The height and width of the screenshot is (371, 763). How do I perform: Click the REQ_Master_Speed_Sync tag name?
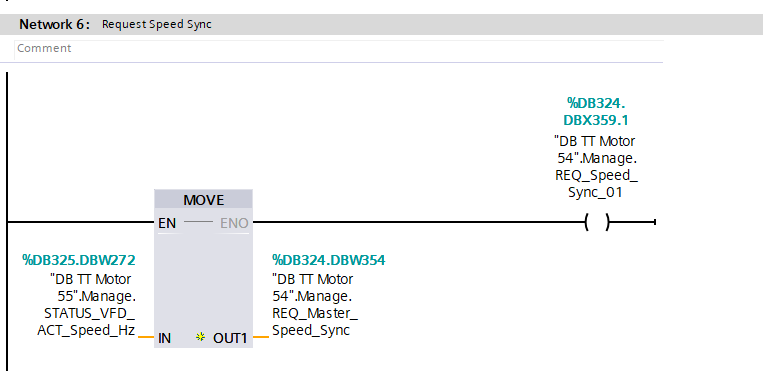pos(315,321)
